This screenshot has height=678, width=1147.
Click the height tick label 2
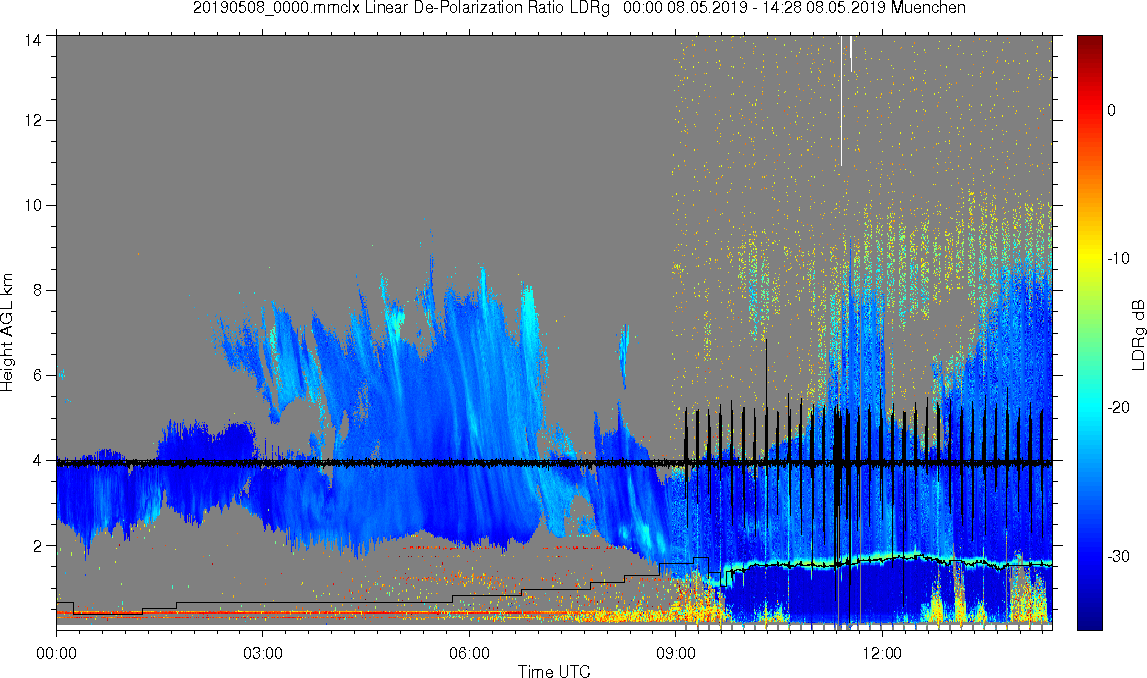[37, 546]
